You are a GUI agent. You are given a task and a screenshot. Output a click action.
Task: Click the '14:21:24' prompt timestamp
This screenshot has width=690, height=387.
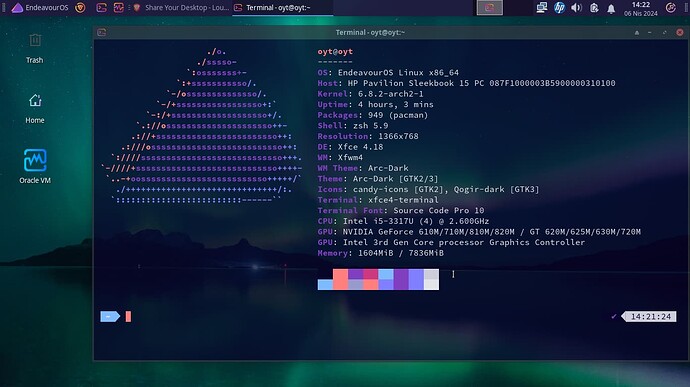pos(650,316)
